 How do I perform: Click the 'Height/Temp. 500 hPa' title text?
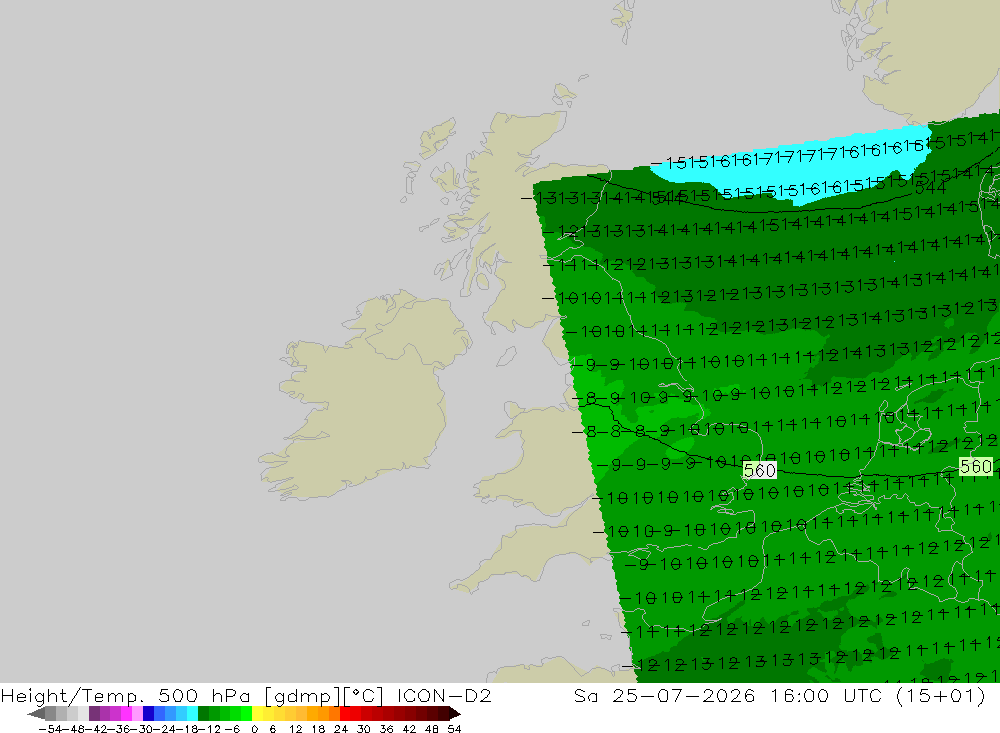tap(126, 695)
